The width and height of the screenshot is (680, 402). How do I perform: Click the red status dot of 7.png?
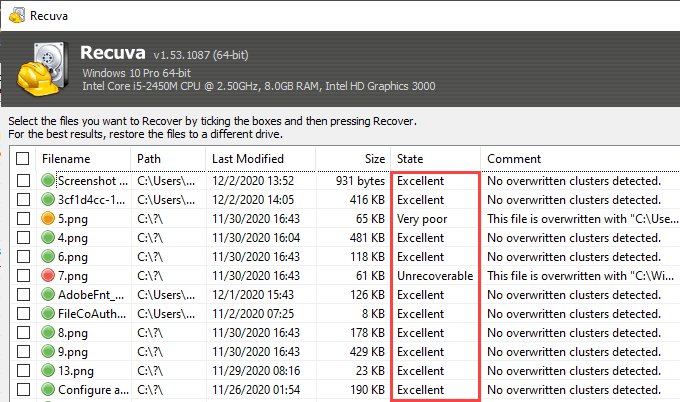pyautogui.click(x=48, y=276)
